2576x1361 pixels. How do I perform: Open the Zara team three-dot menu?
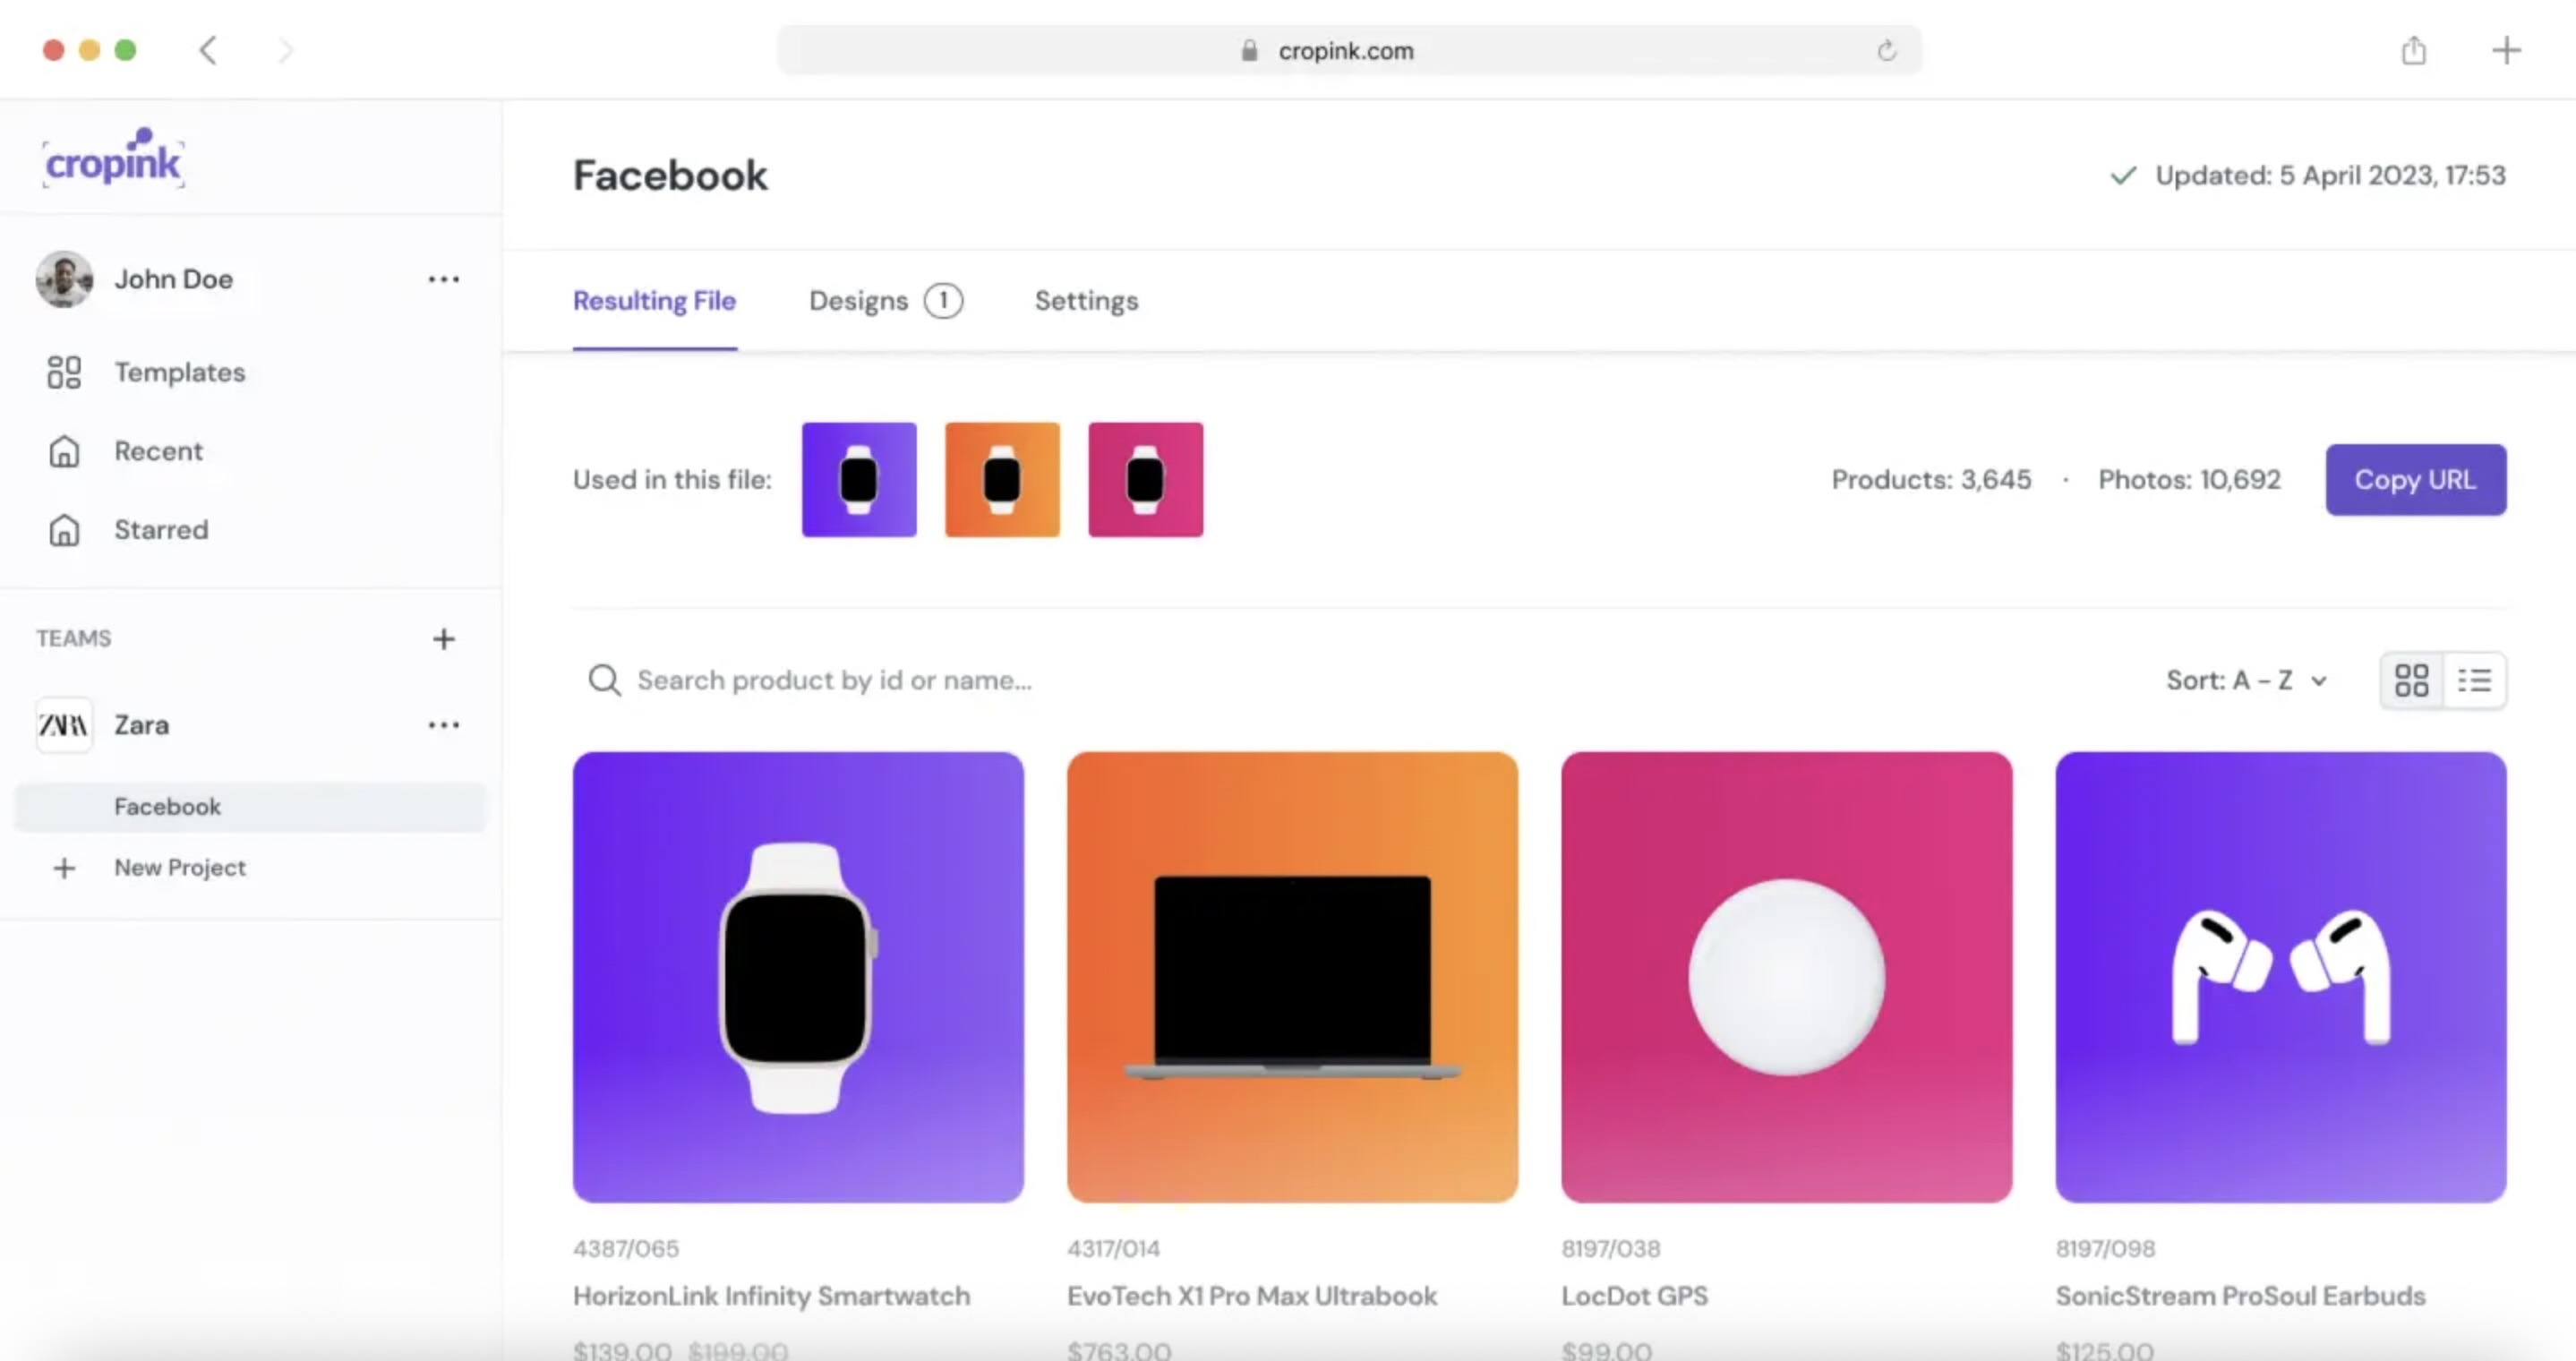tap(443, 725)
